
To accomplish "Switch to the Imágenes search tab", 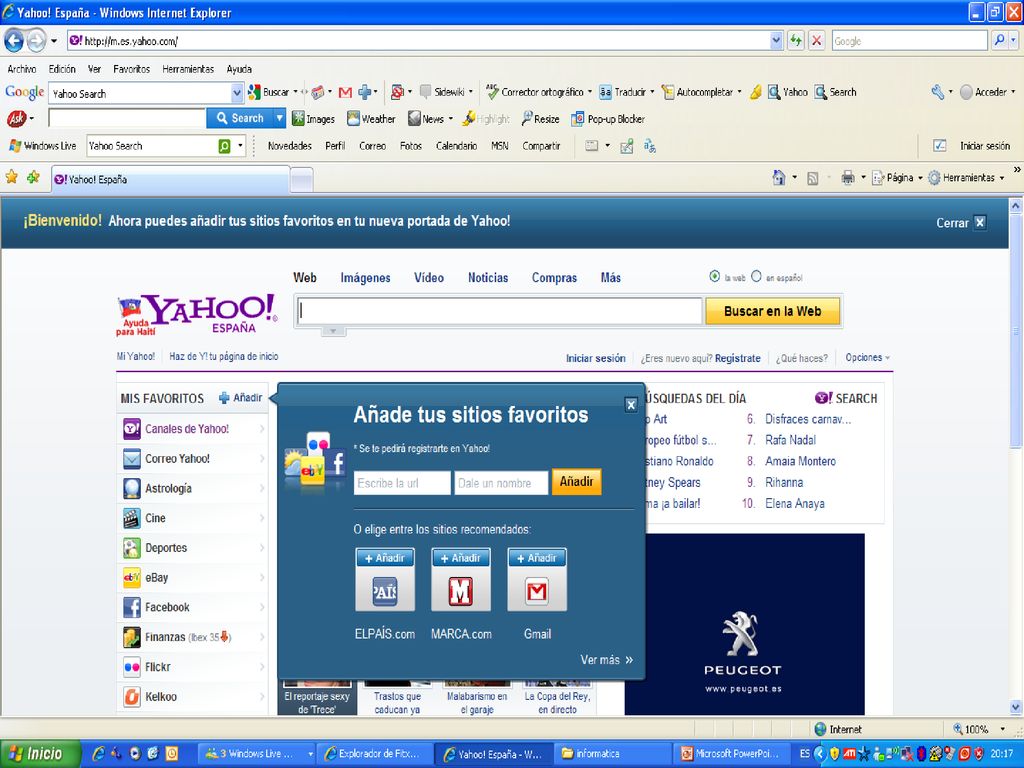I will [365, 278].
